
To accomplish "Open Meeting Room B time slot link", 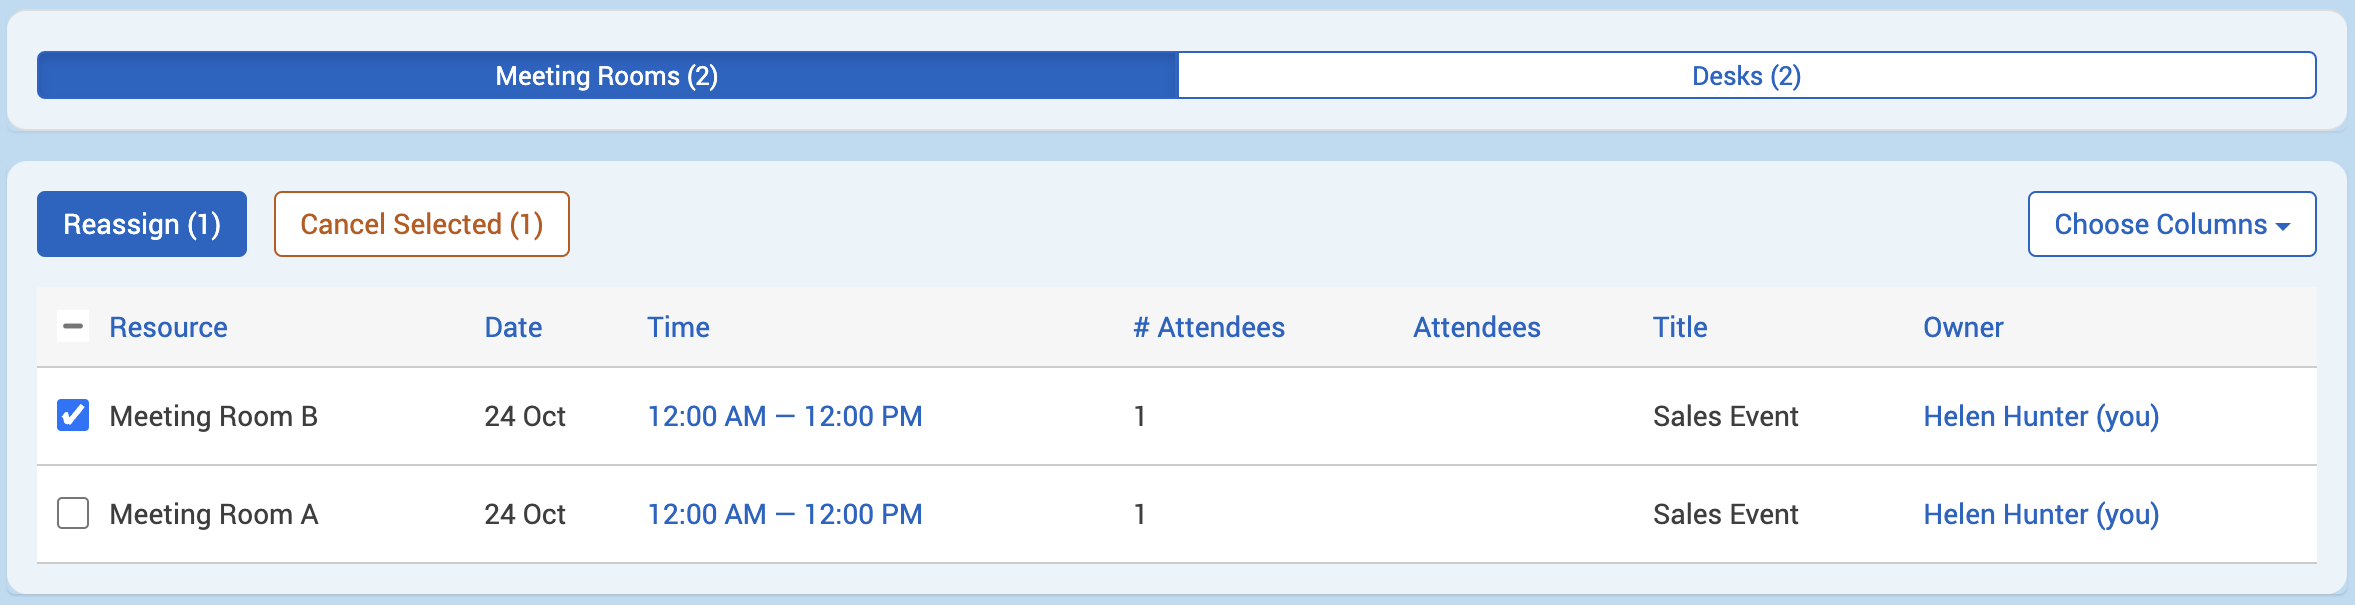I will click(785, 416).
